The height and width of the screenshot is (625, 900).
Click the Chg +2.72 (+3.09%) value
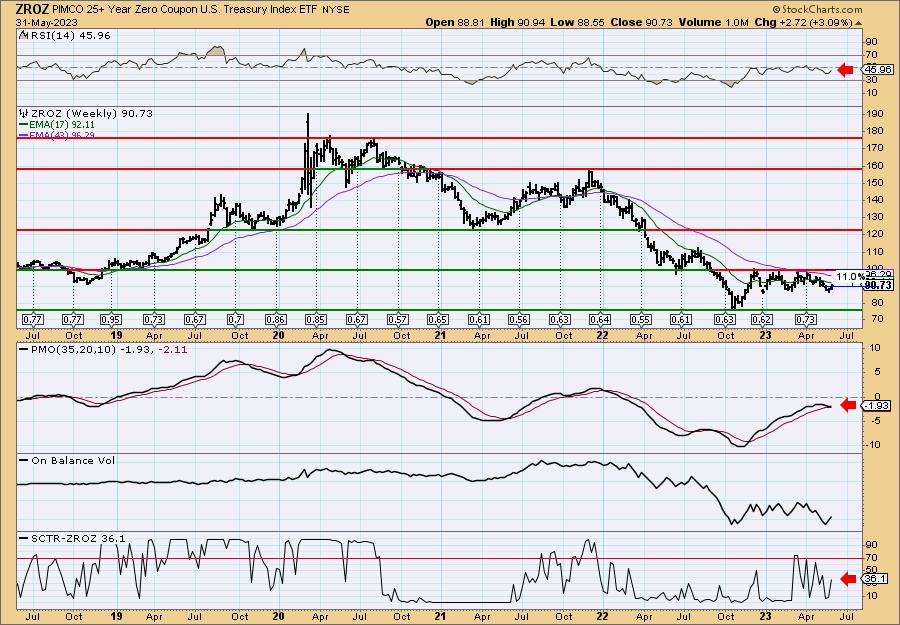click(x=803, y=22)
